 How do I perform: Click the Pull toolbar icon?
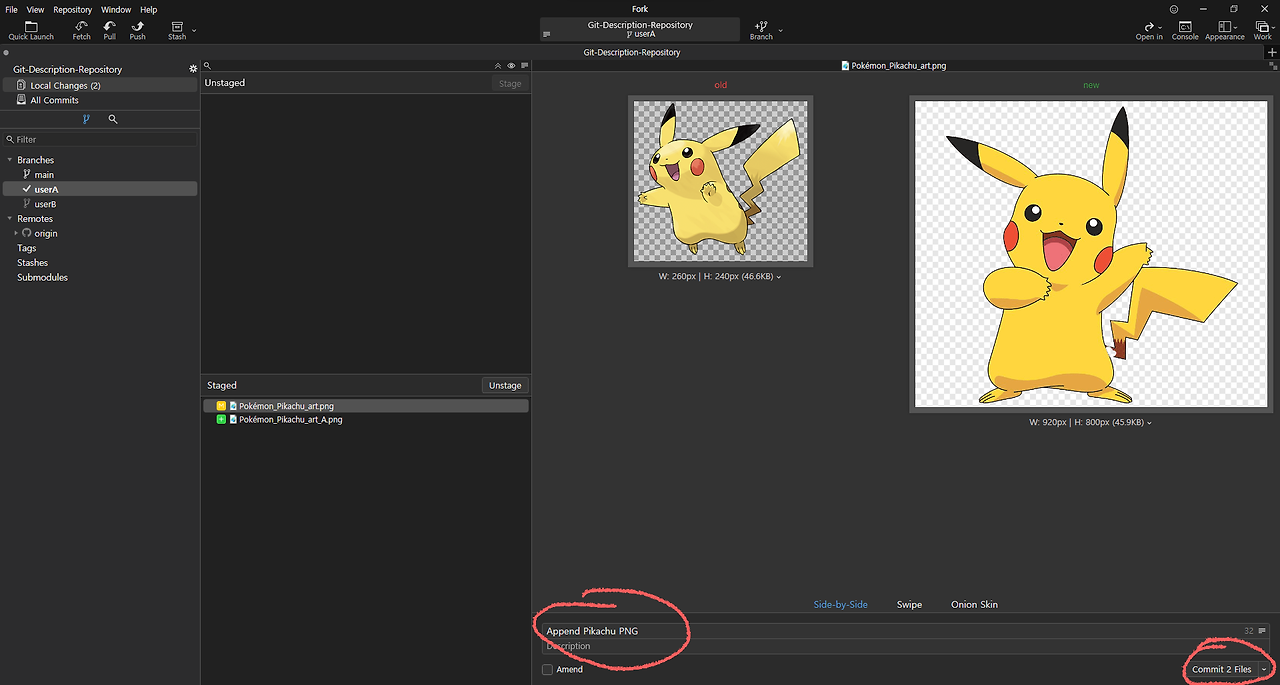109,29
